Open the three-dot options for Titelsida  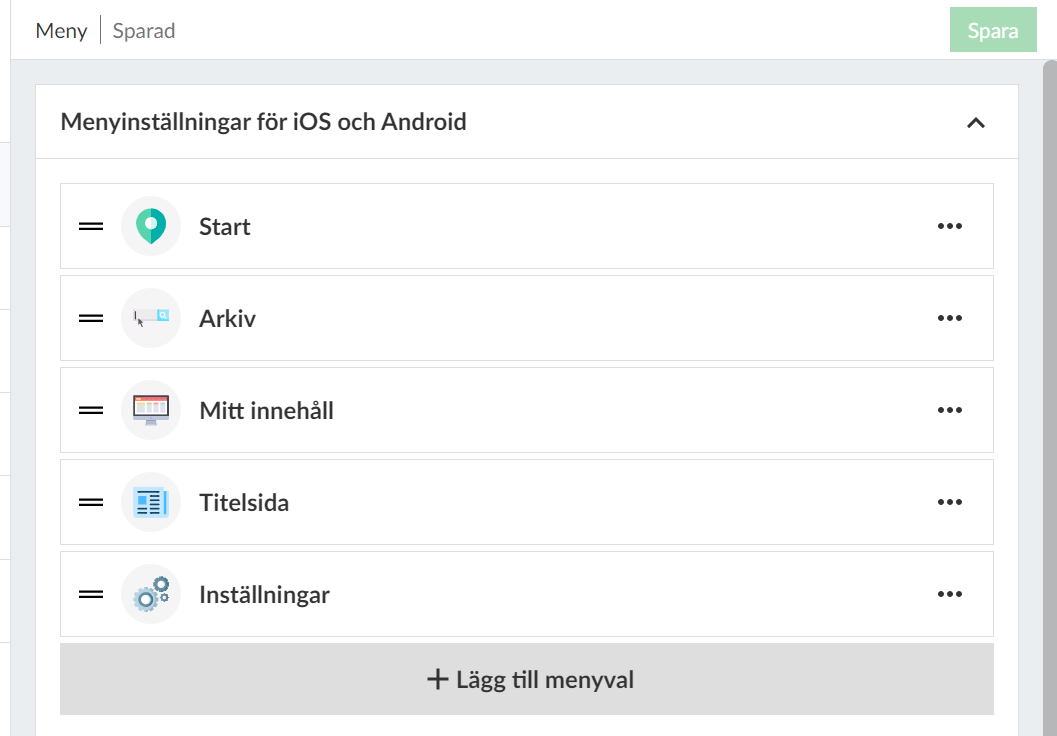(949, 502)
